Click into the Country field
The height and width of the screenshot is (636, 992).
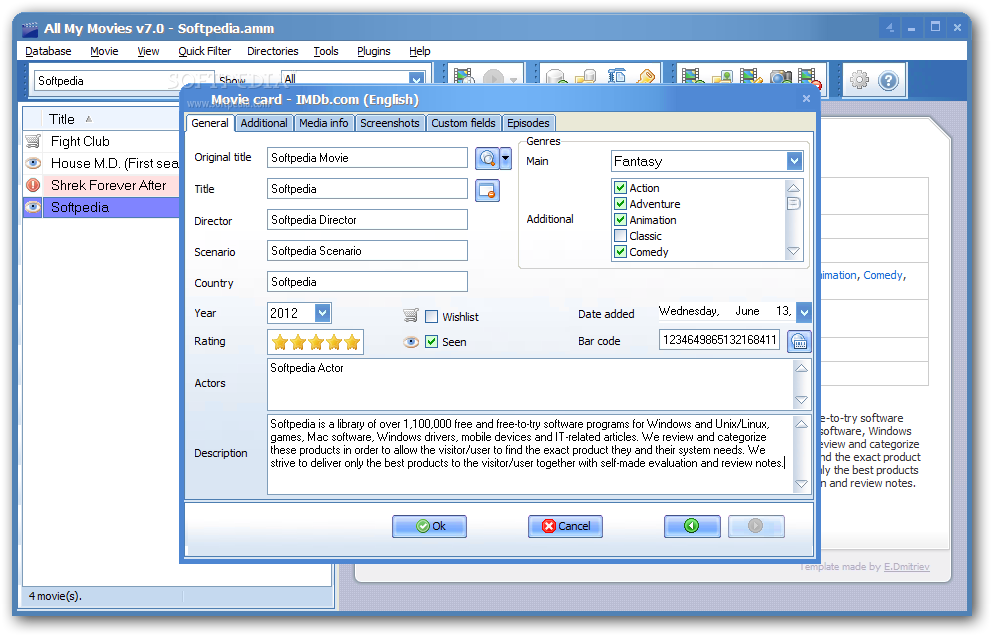[x=368, y=282]
